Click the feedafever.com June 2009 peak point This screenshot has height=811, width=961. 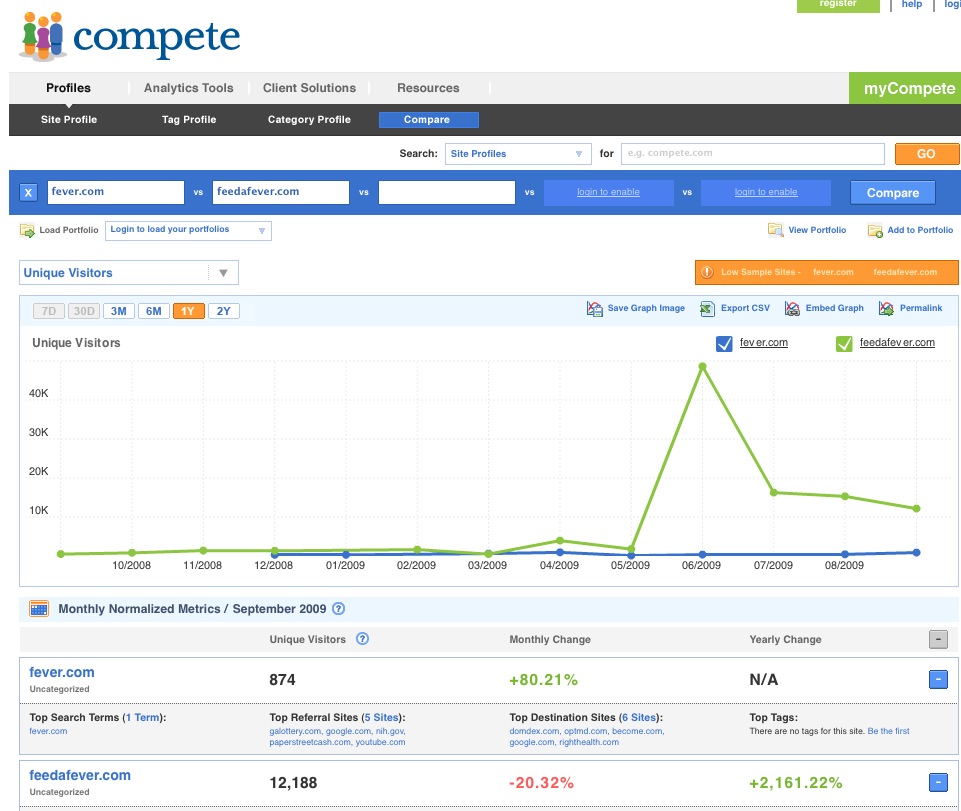click(x=702, y=367)
